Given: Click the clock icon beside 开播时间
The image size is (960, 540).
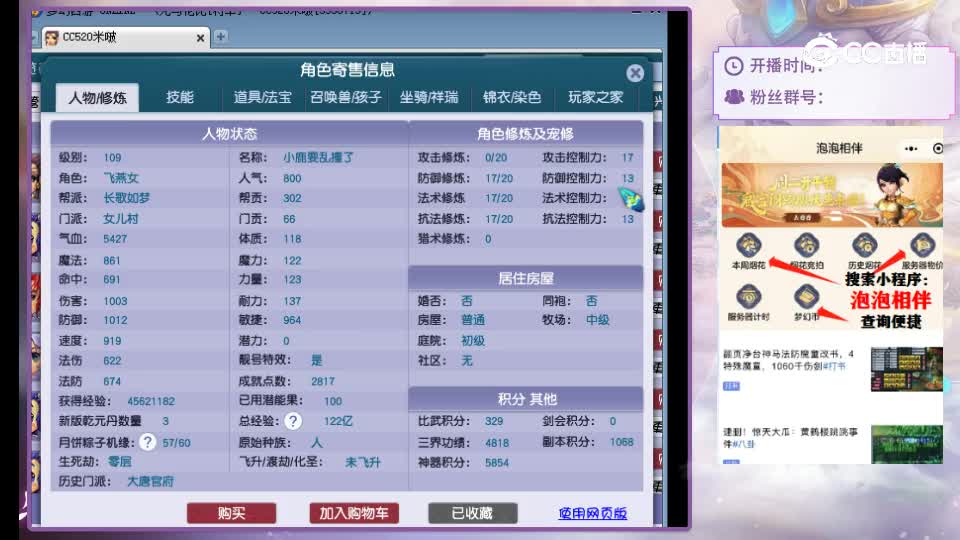Looking at the screenshot, I should (x=733, y=66).
